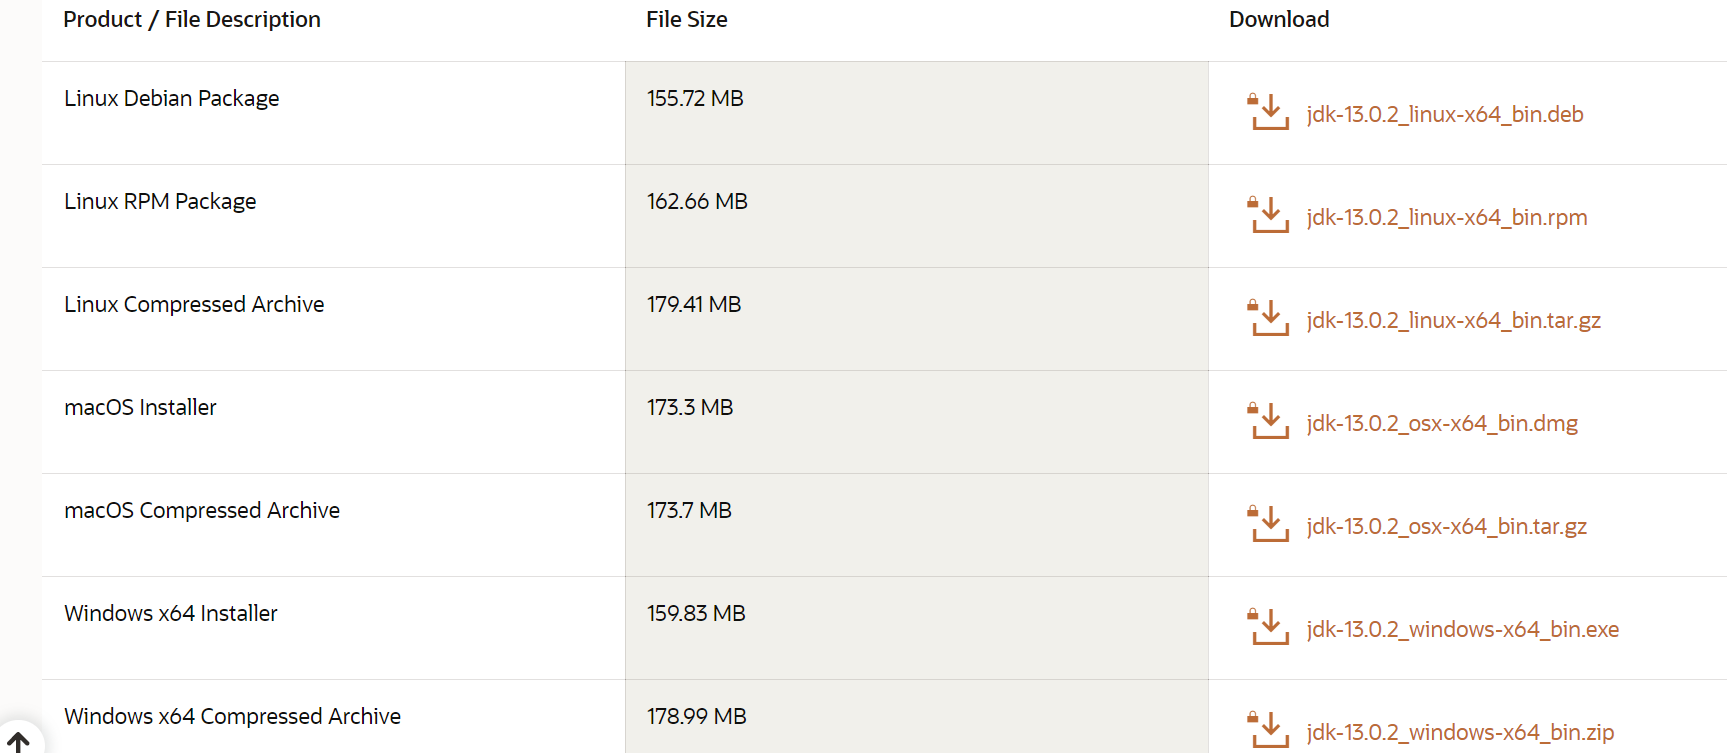Click the Product / File Description header
Image resolution: width=1727 pixels, height=753 pixels.
[192, 20]
